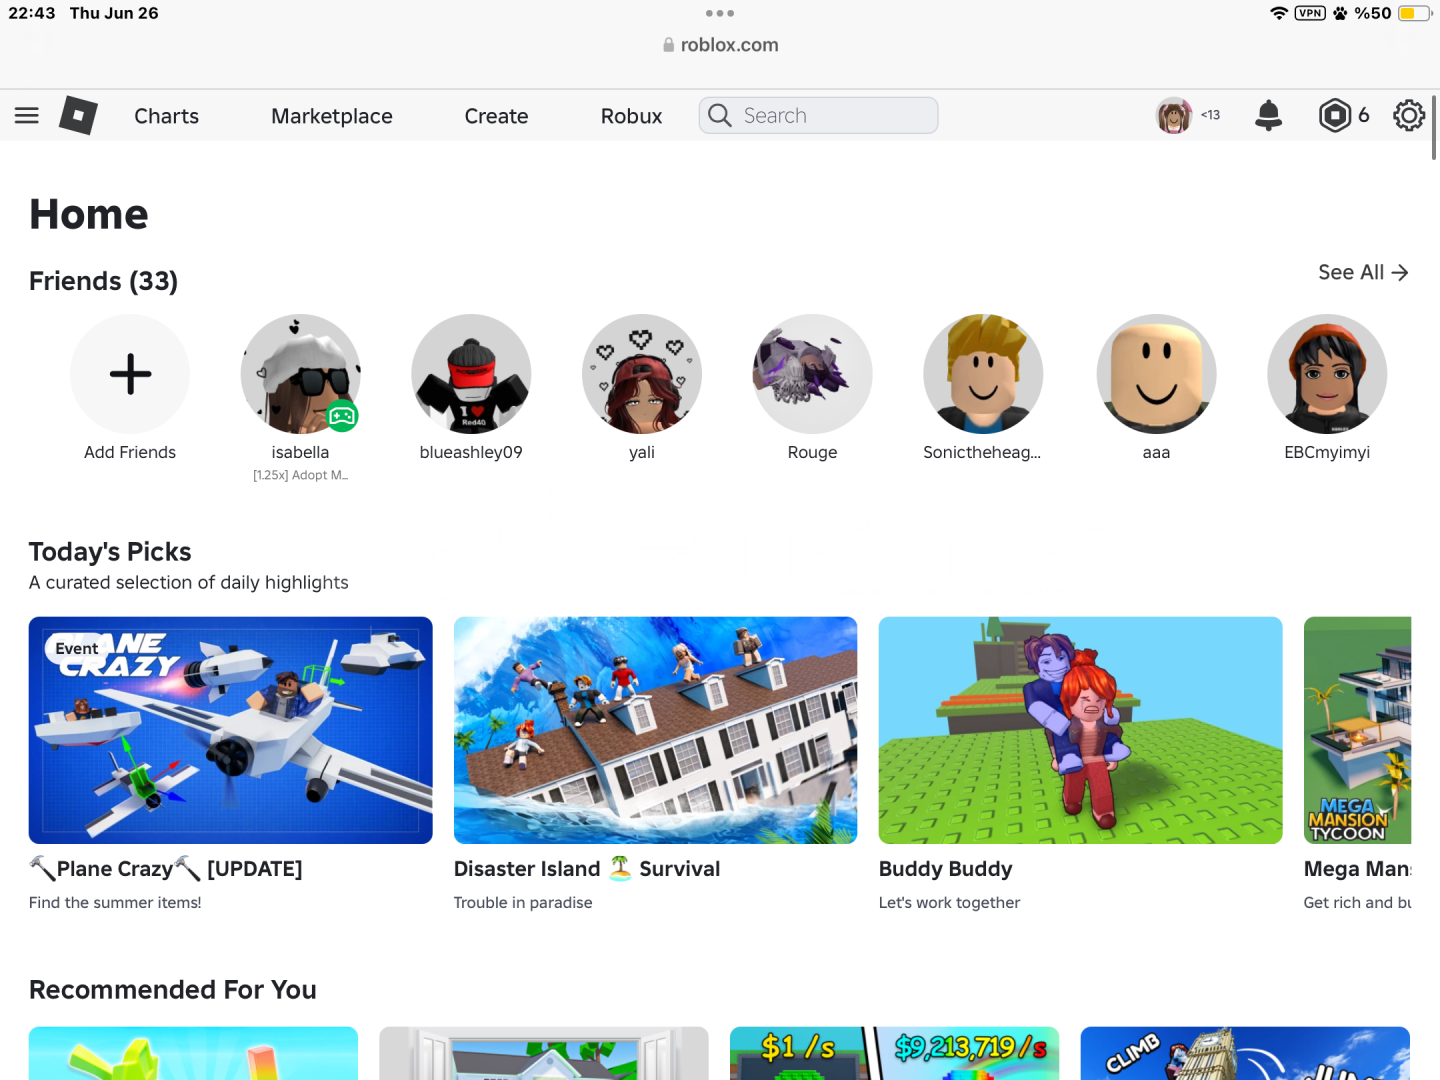
Task: Open Rouge's friend avatar
Action: (x=812, y=374)
